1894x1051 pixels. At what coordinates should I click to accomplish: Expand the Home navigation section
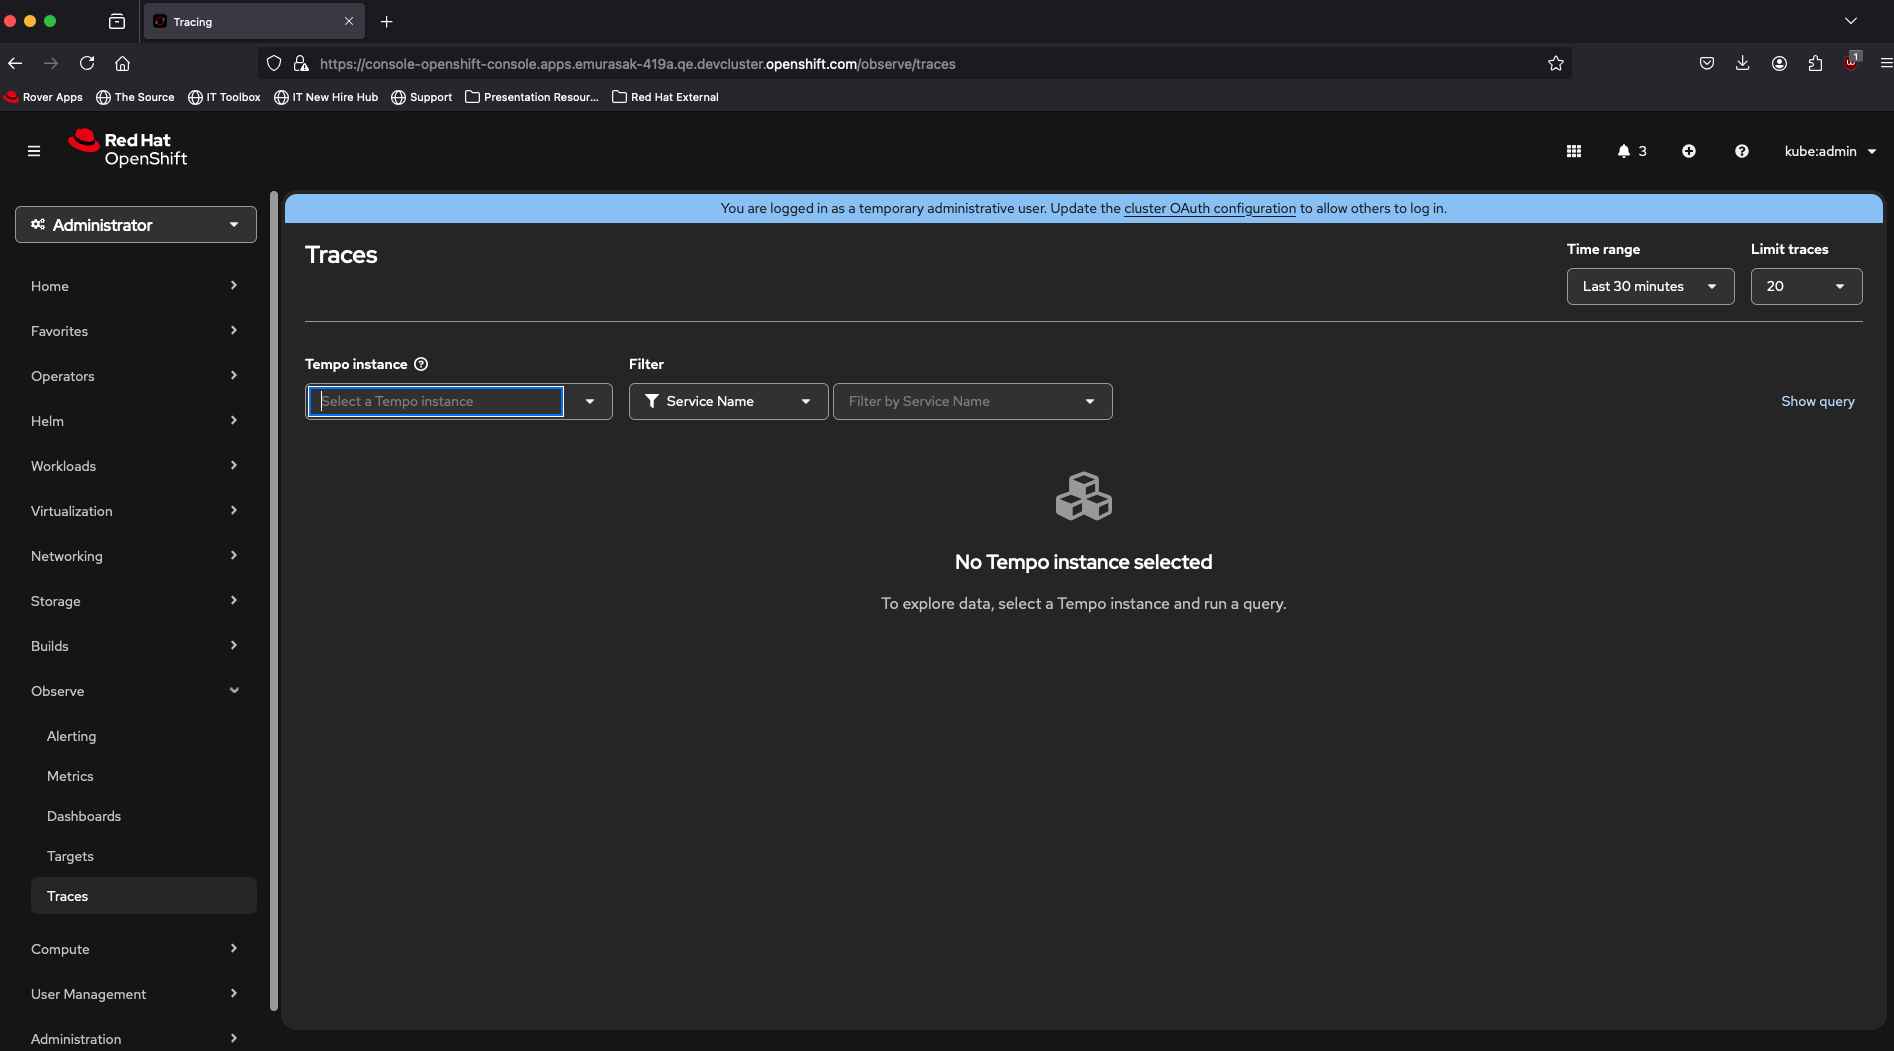(x=136, y=286)
